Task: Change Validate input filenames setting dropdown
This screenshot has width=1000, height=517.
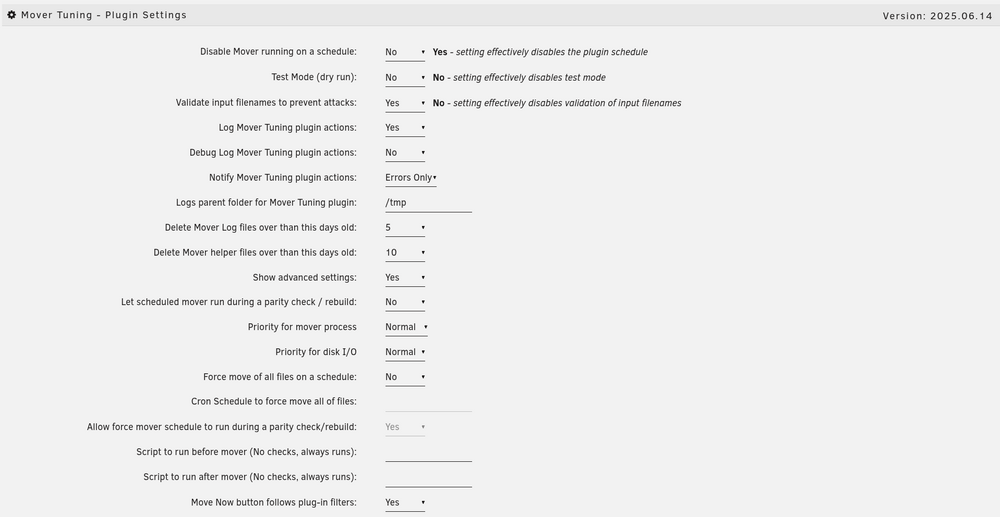Action: pos(405,103)
